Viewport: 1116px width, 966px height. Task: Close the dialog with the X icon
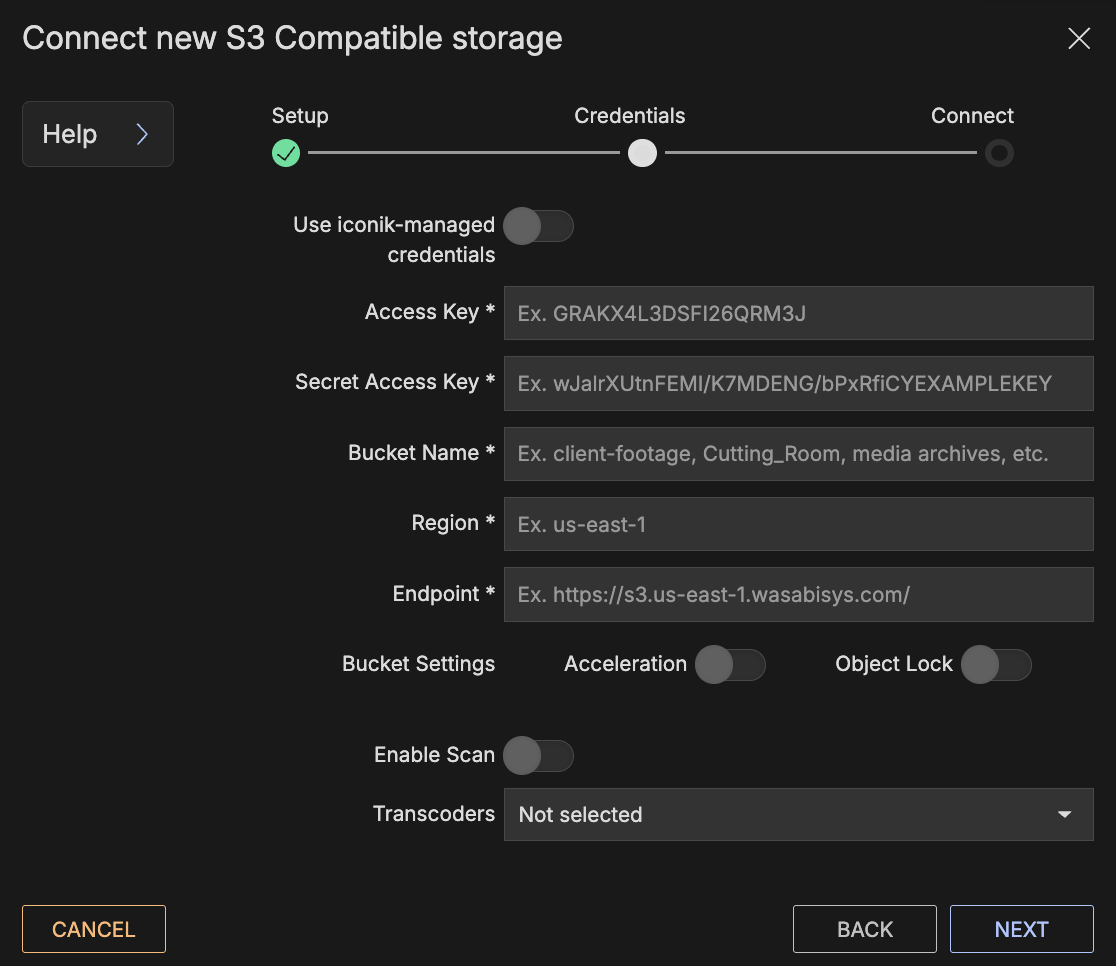(x=1079, y=39)
